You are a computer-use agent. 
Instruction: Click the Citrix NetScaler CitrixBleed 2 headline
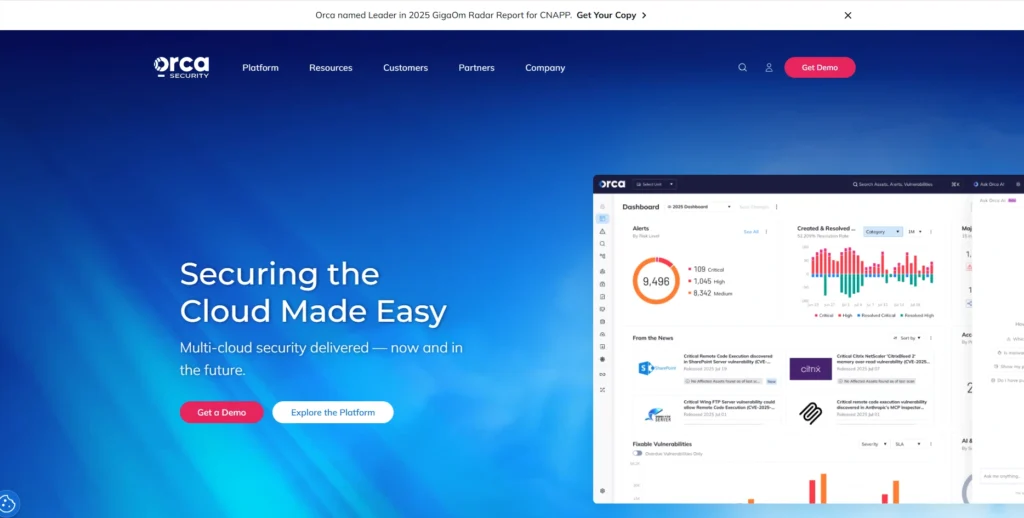pos(883,359)
